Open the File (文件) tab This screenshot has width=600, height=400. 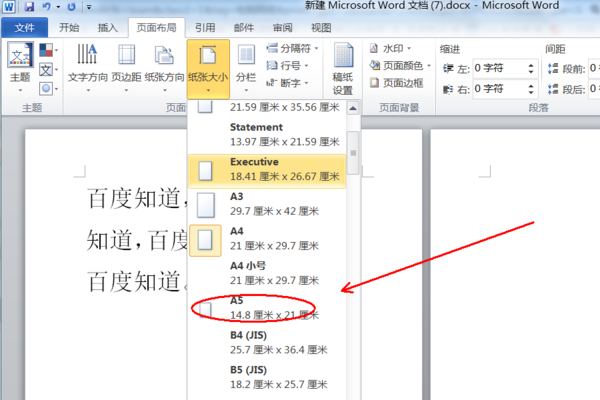(x=24, y=28)
